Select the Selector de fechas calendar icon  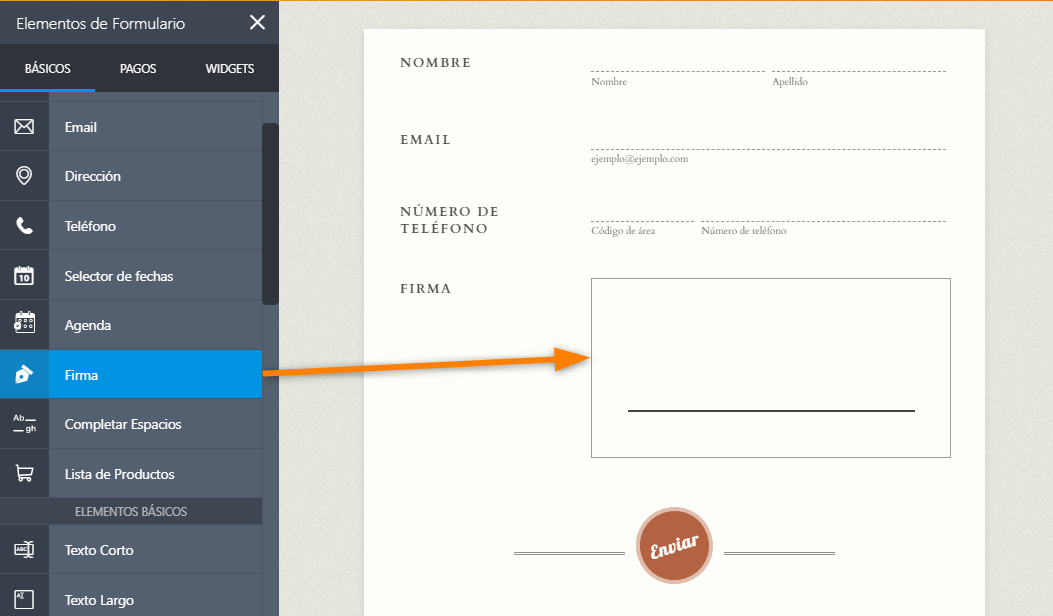coord(24,276)
